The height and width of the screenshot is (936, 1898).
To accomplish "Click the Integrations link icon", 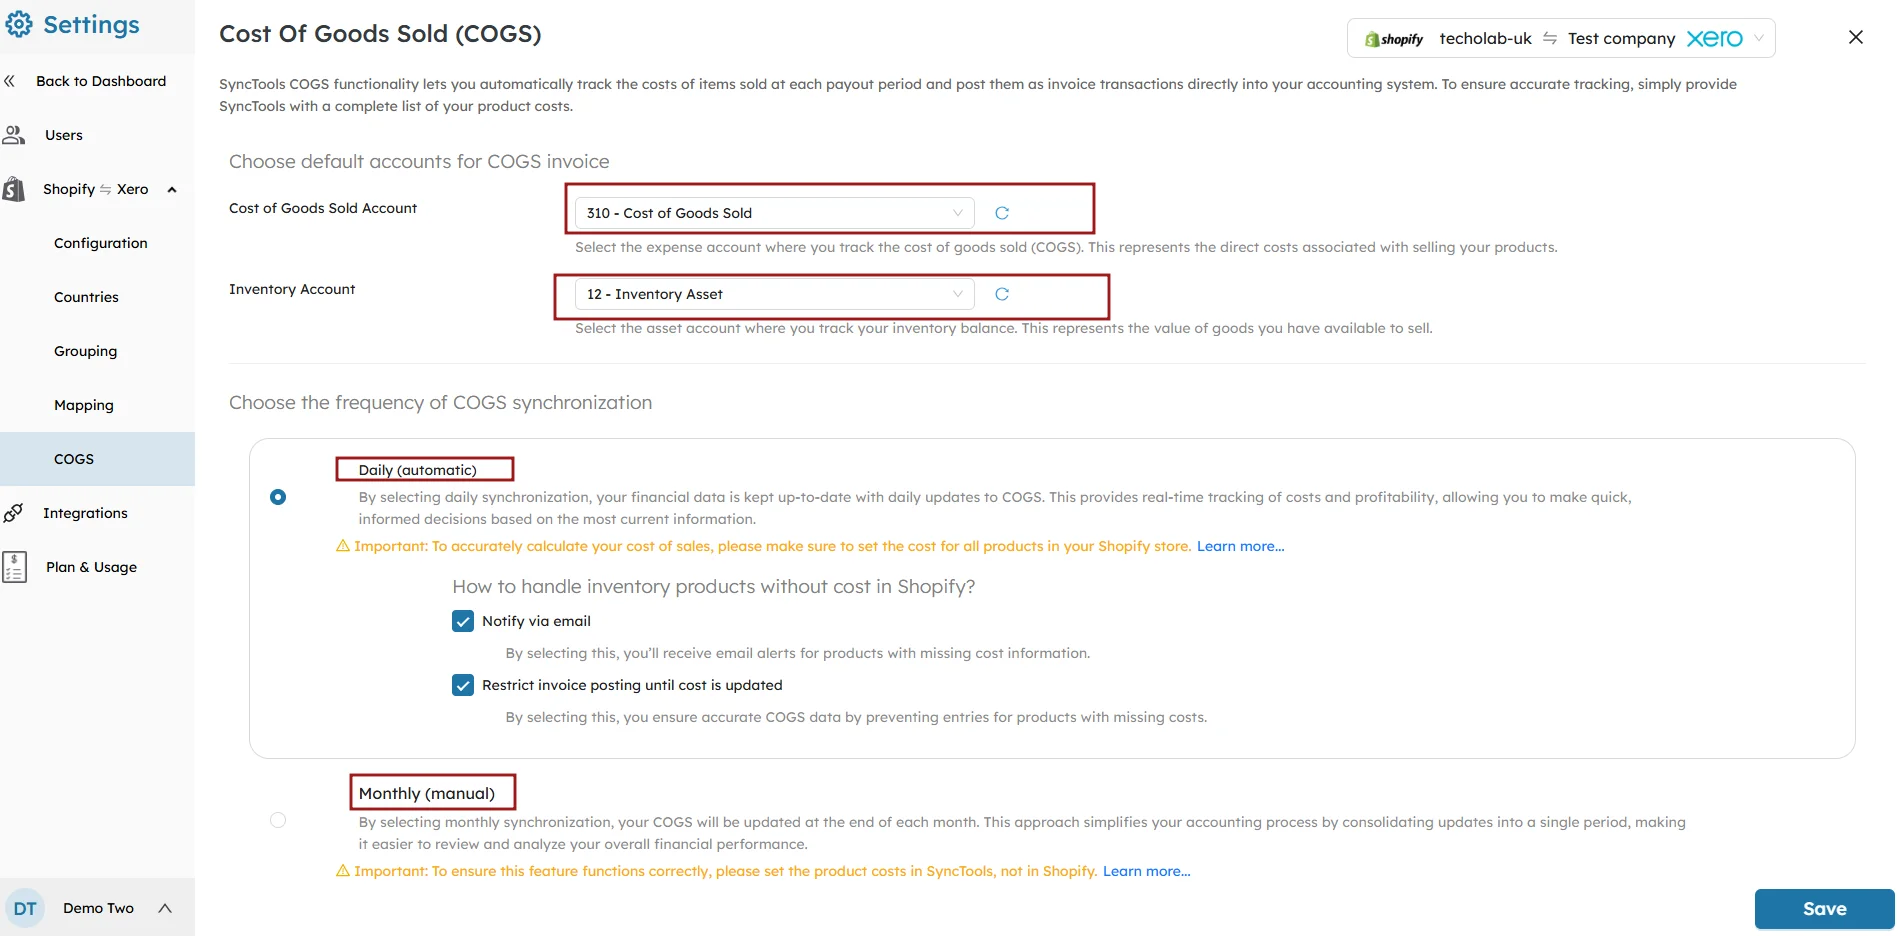I will pos(14,512).
